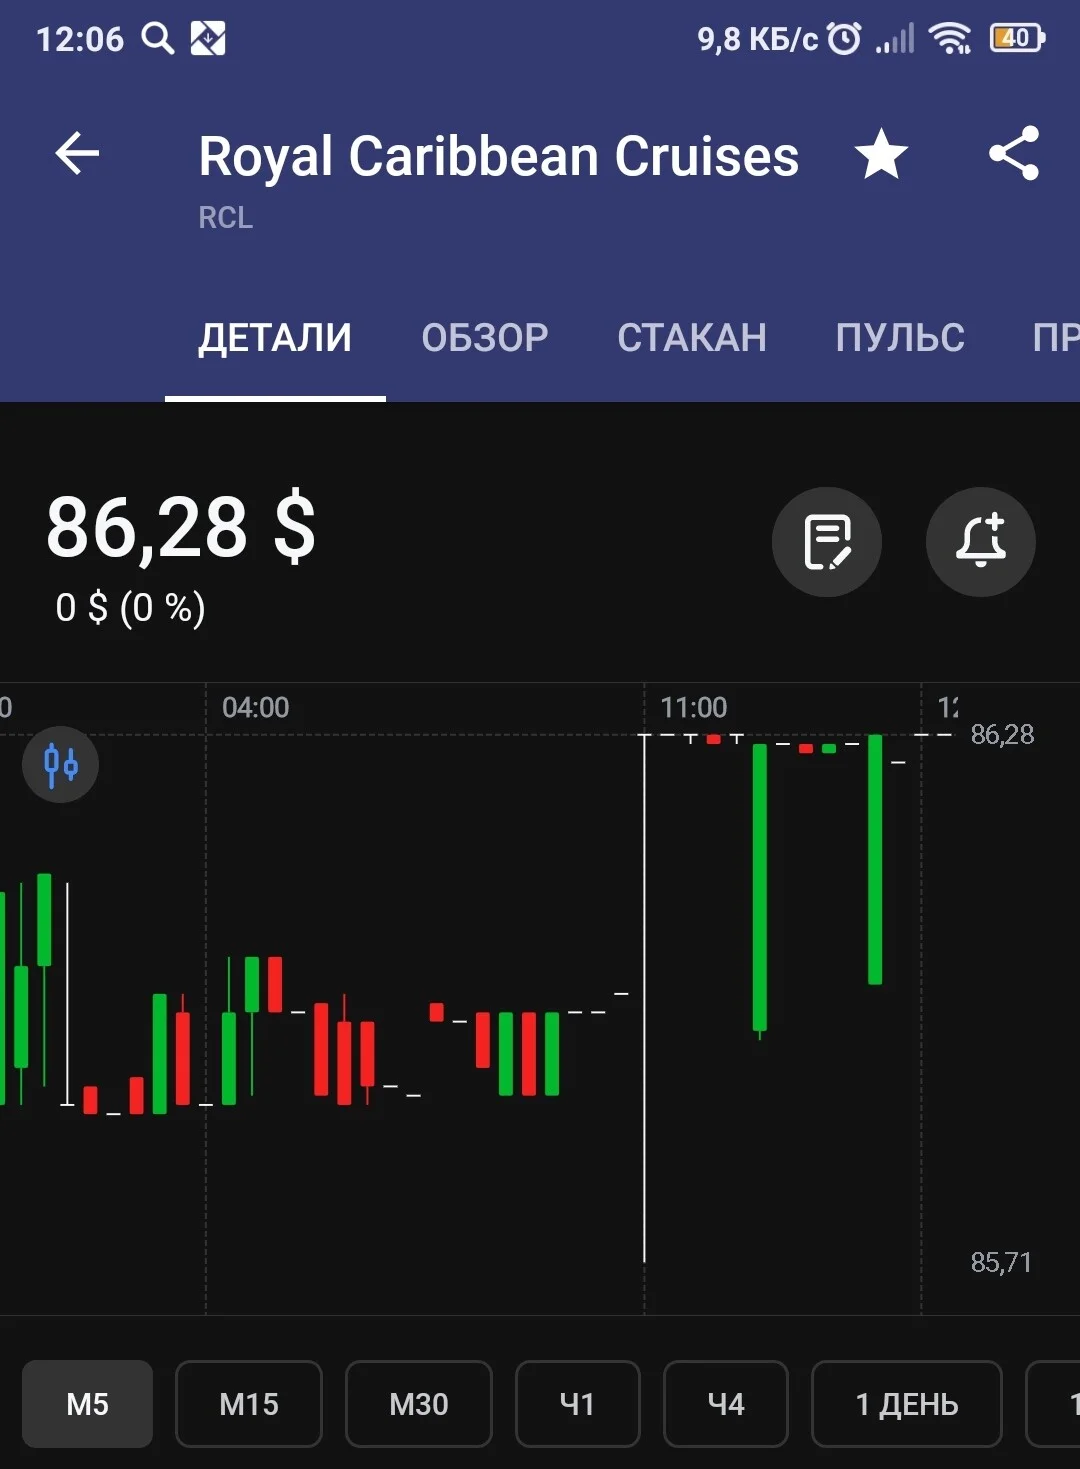Switch to the СТАКАН tab
Screen dimensions: 1080x1469
692,338
